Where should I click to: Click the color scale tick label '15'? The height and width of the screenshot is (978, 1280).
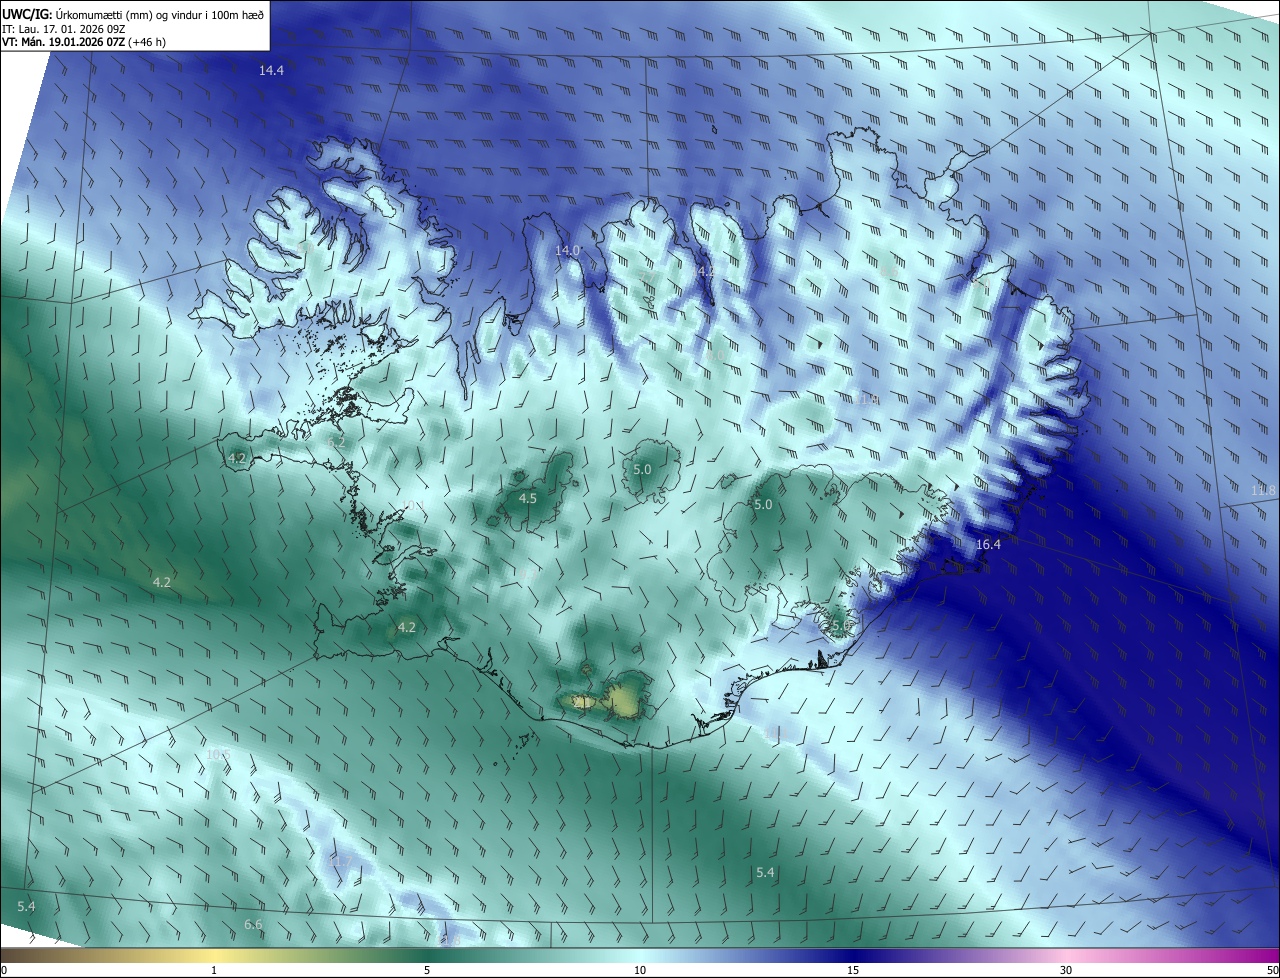853,970
